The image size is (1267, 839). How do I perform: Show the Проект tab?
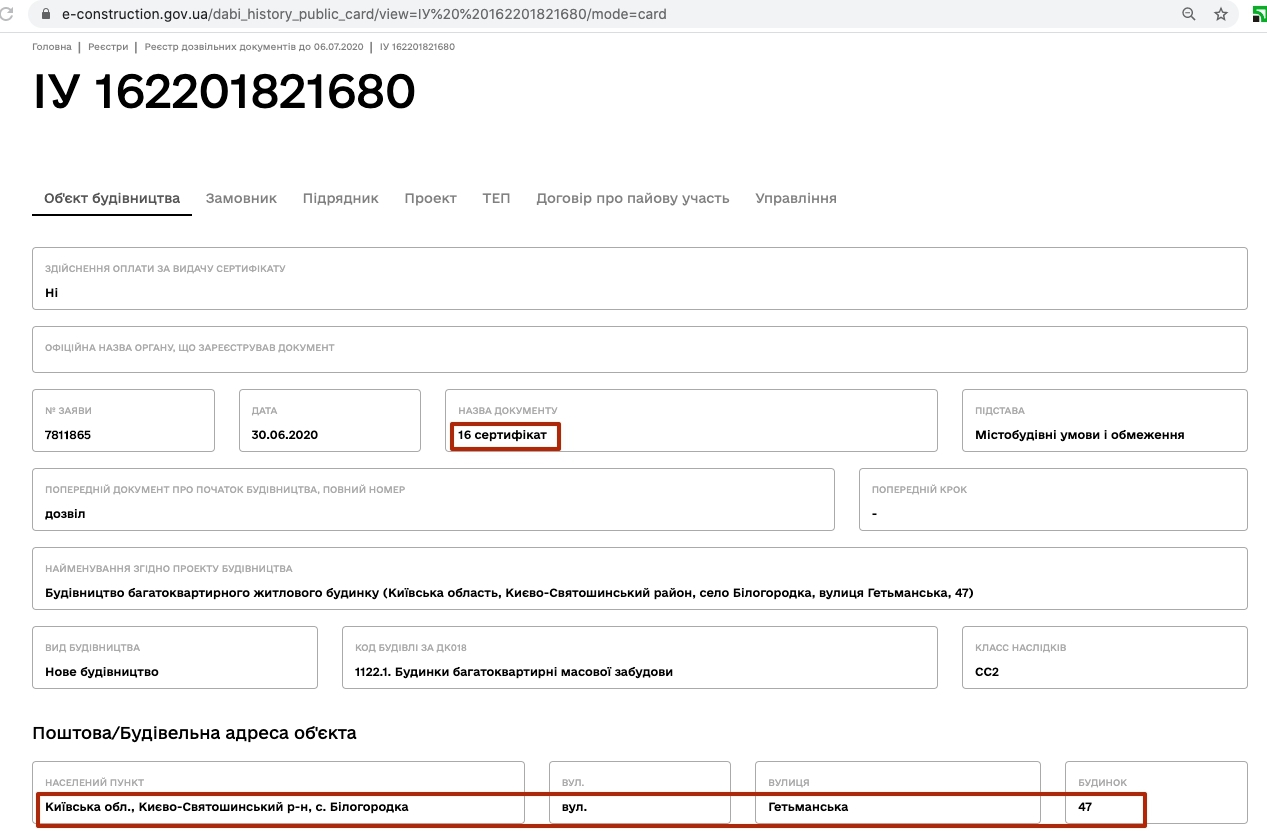431,198
